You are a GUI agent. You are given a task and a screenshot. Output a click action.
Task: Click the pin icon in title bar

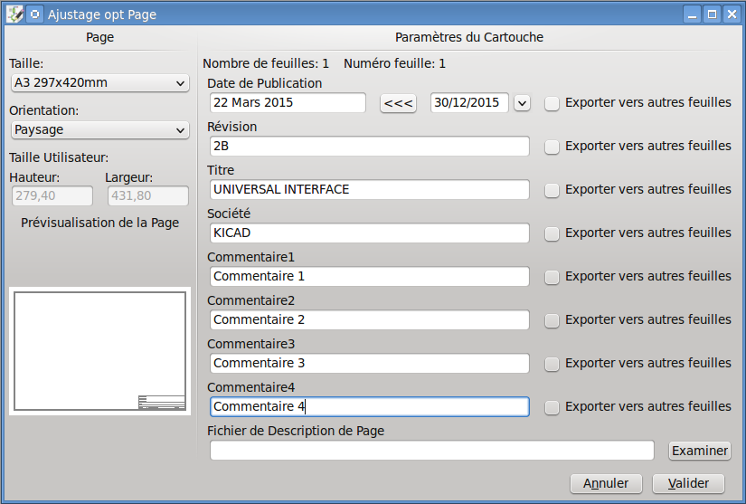coord(35,14)
